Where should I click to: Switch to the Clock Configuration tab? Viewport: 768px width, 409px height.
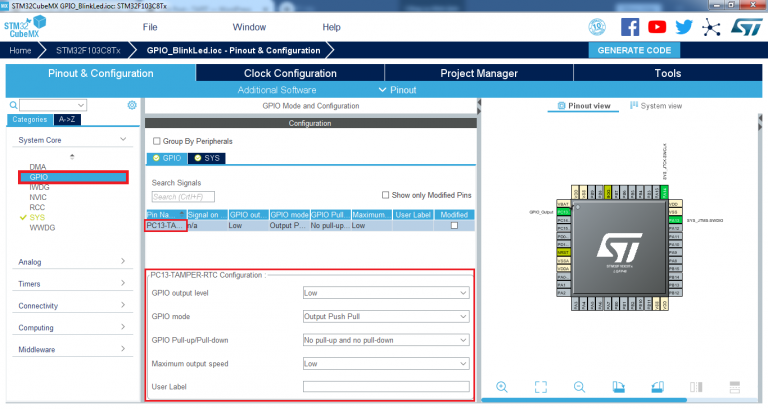[x=290, y=73]
